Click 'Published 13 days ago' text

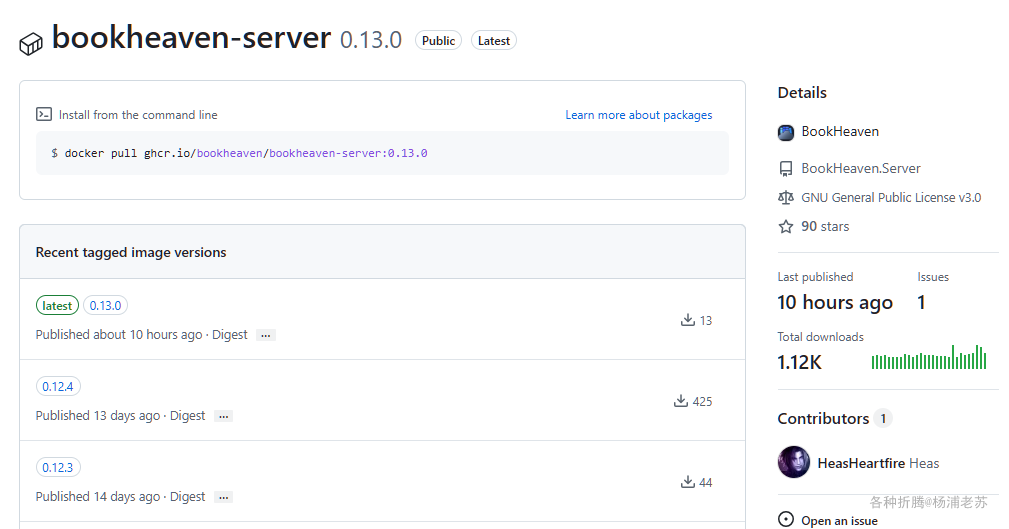click(x=98, y=416)
